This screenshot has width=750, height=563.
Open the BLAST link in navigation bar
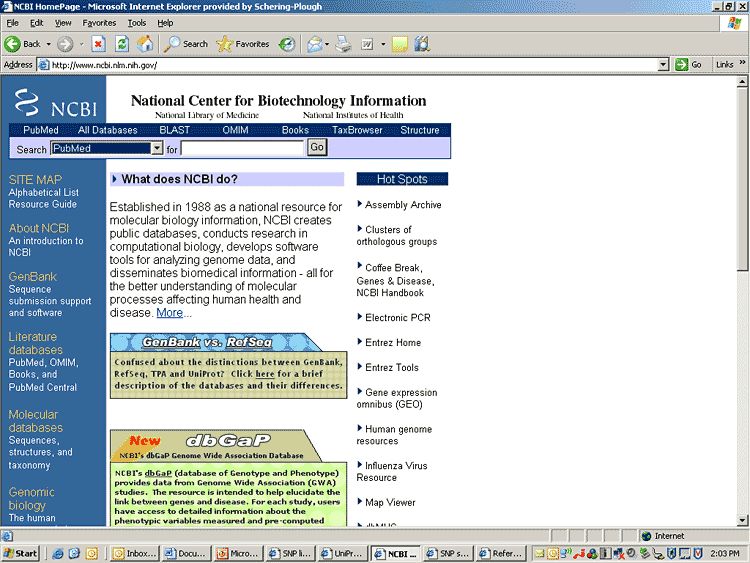click(x=175, y=130)
